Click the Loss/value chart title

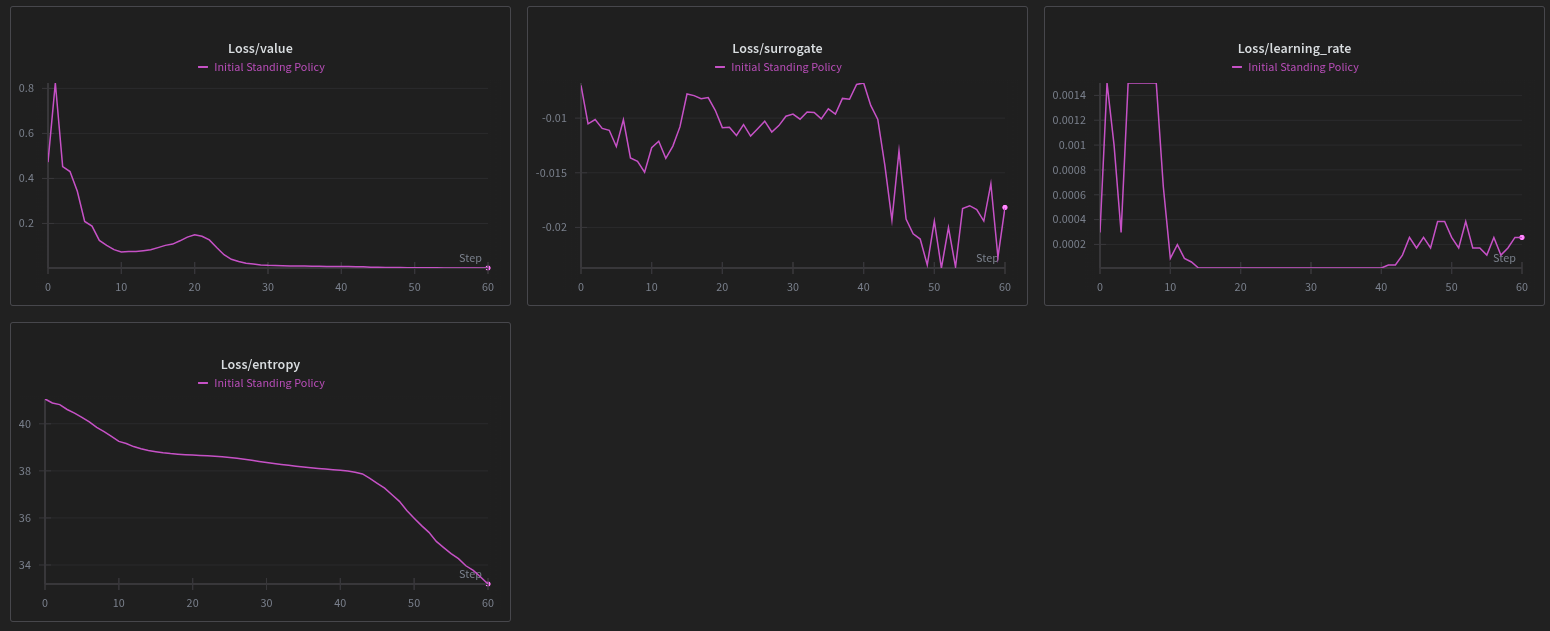coord(260,48)
